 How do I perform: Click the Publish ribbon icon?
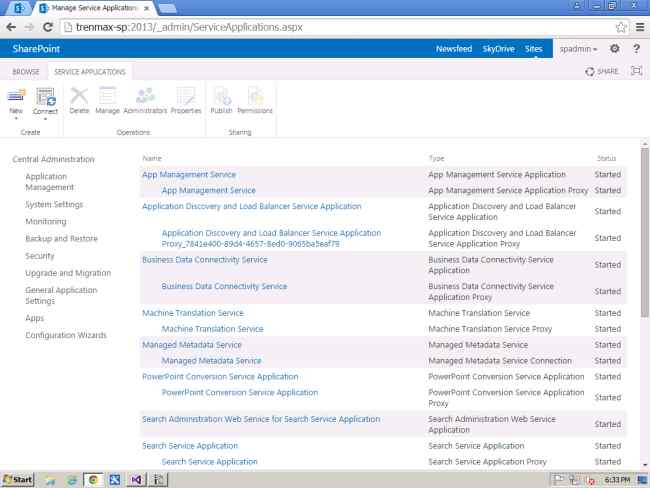click(x=222, y=96)
